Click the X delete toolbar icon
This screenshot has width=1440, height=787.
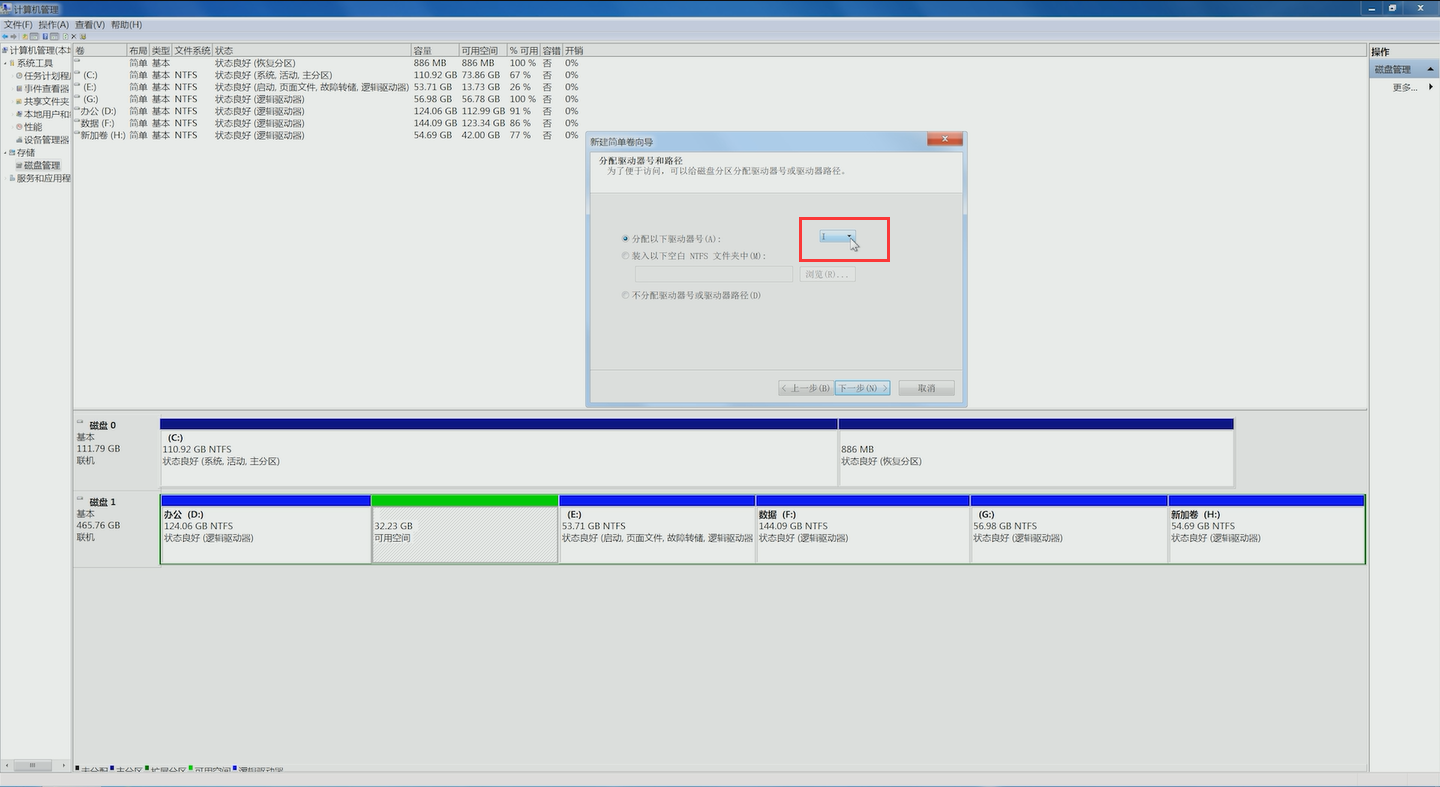click(x=74, y=37)
